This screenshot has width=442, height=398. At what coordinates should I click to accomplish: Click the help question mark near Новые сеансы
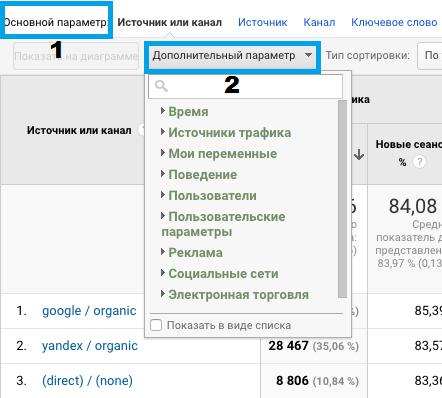tap(419, 162)
